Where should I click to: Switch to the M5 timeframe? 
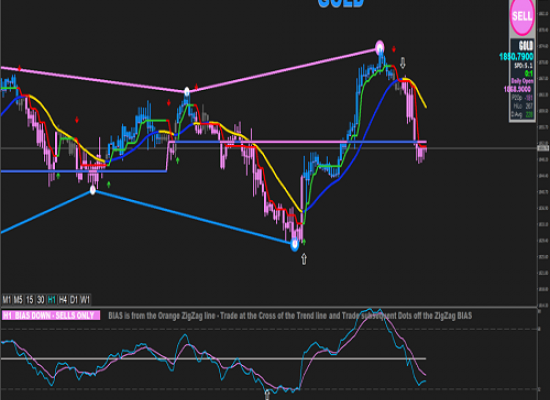[18, 300]
